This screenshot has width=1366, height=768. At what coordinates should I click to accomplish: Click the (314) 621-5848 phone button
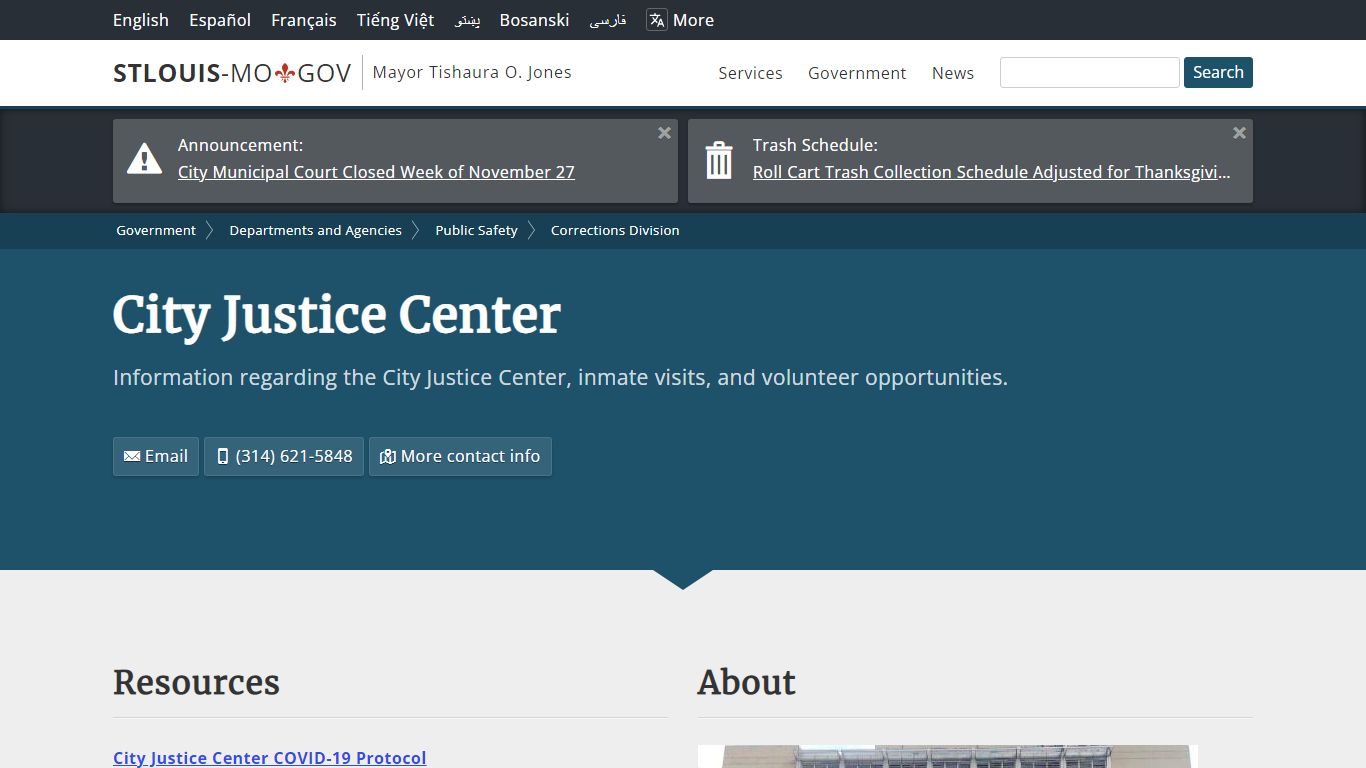284,456
